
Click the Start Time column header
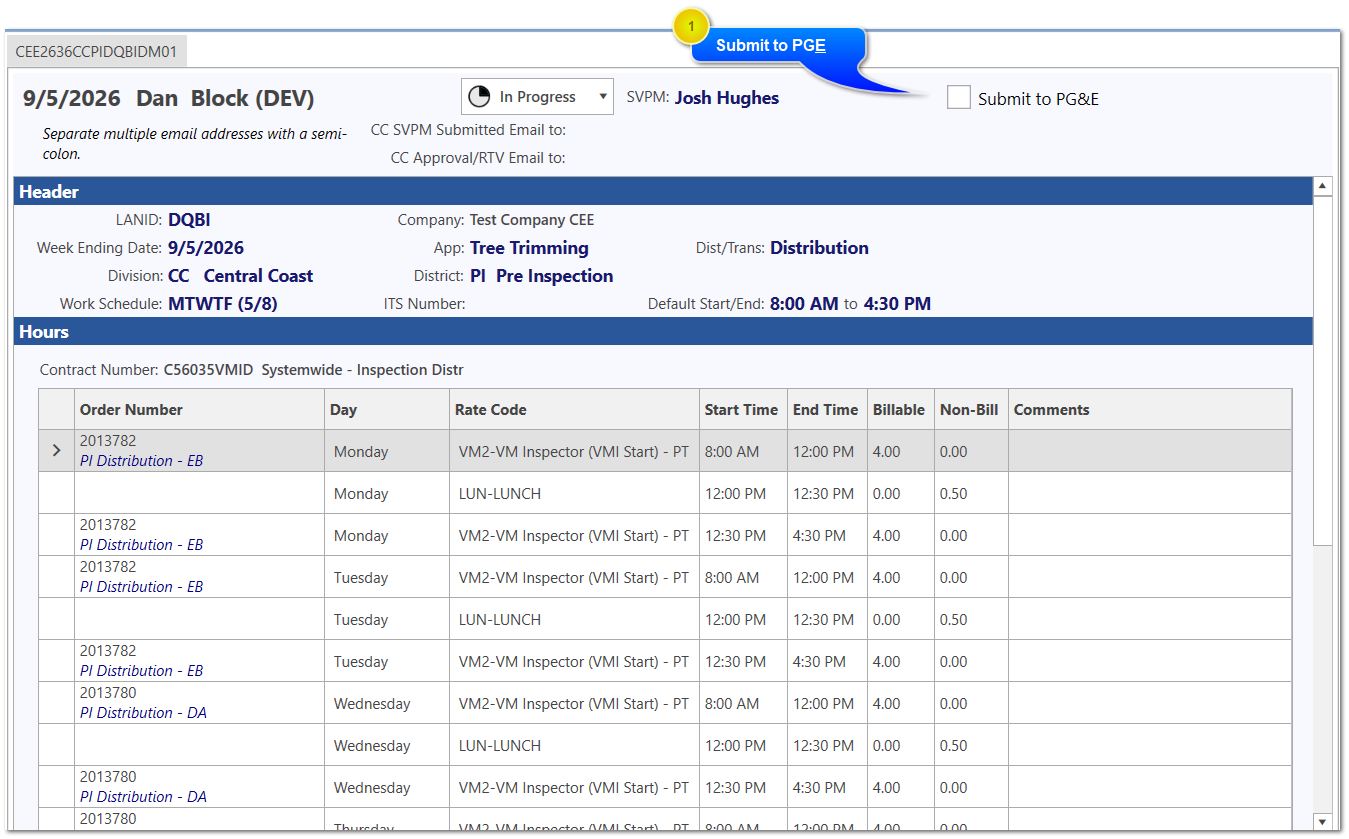coord(744,410)
